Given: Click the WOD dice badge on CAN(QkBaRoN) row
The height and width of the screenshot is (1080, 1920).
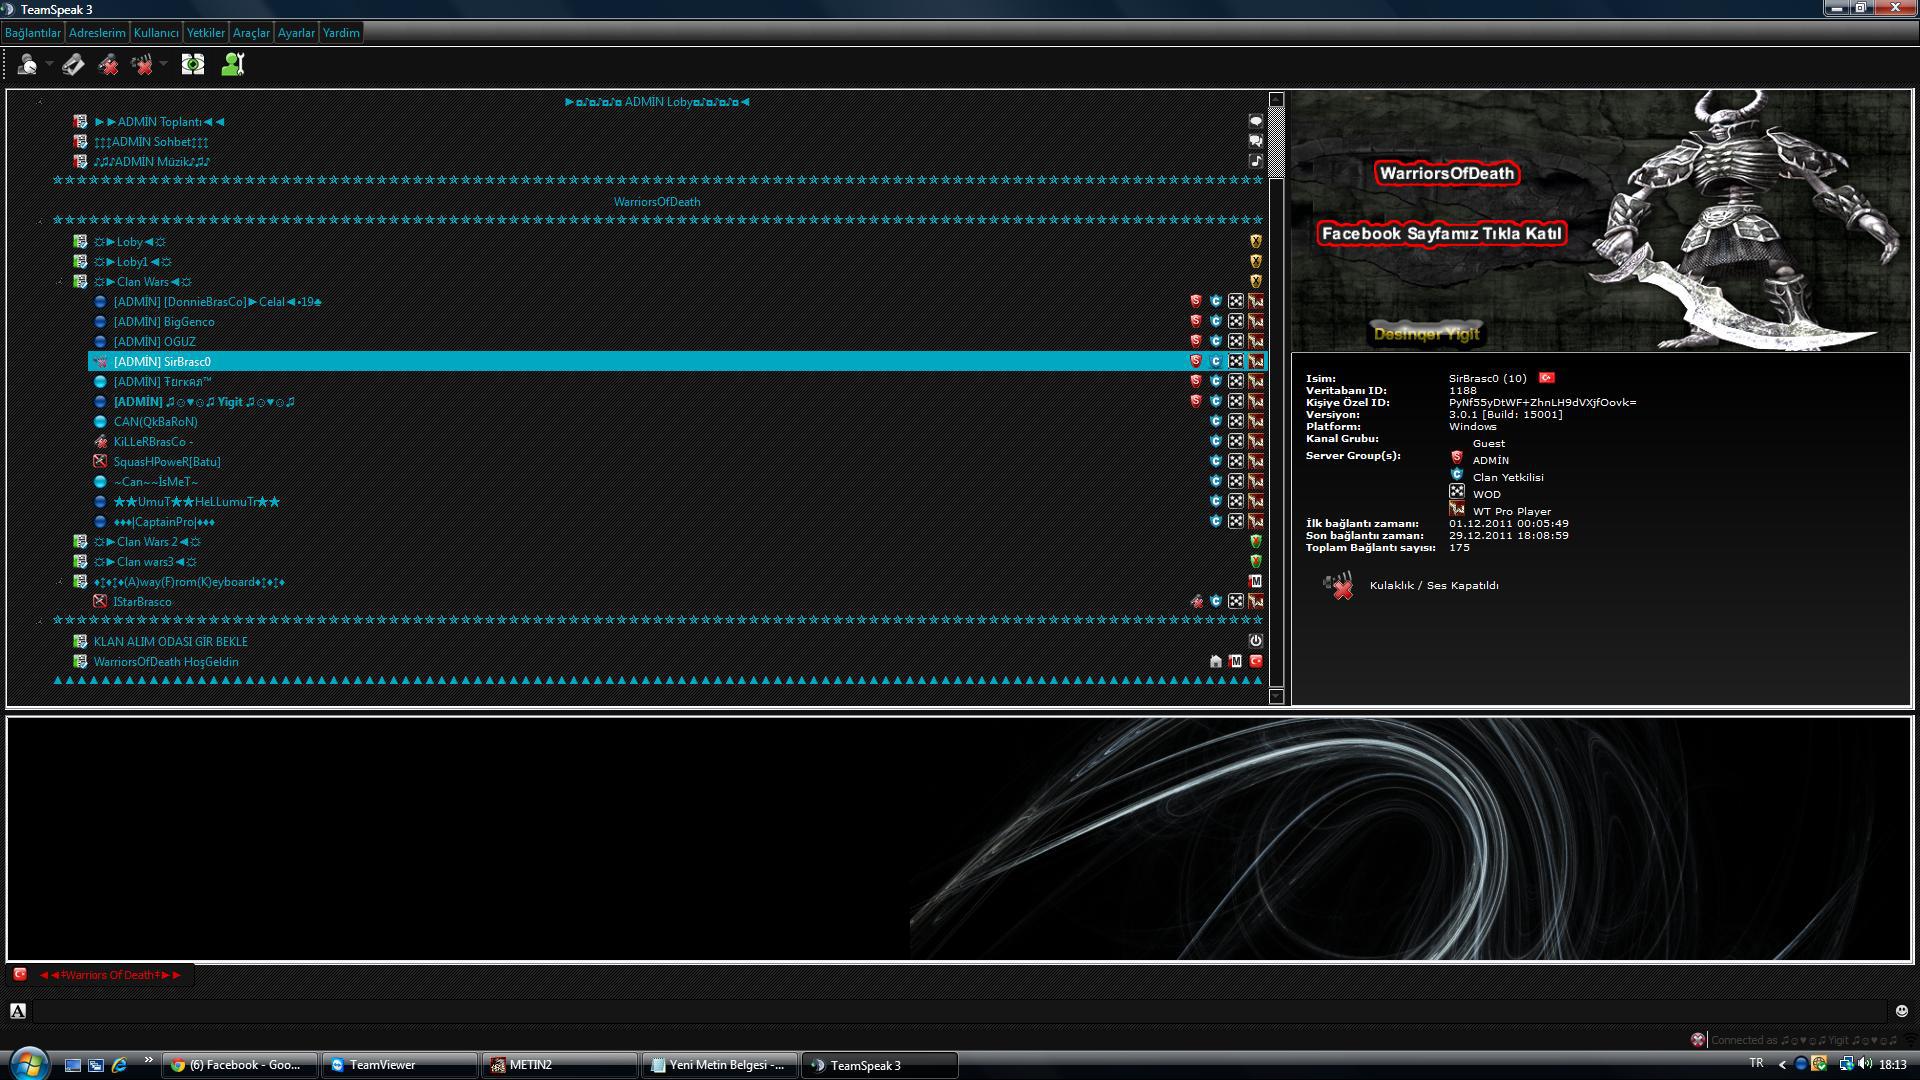Looking at the screenshot, I should pyautogui.click(x=1236, y=422).
